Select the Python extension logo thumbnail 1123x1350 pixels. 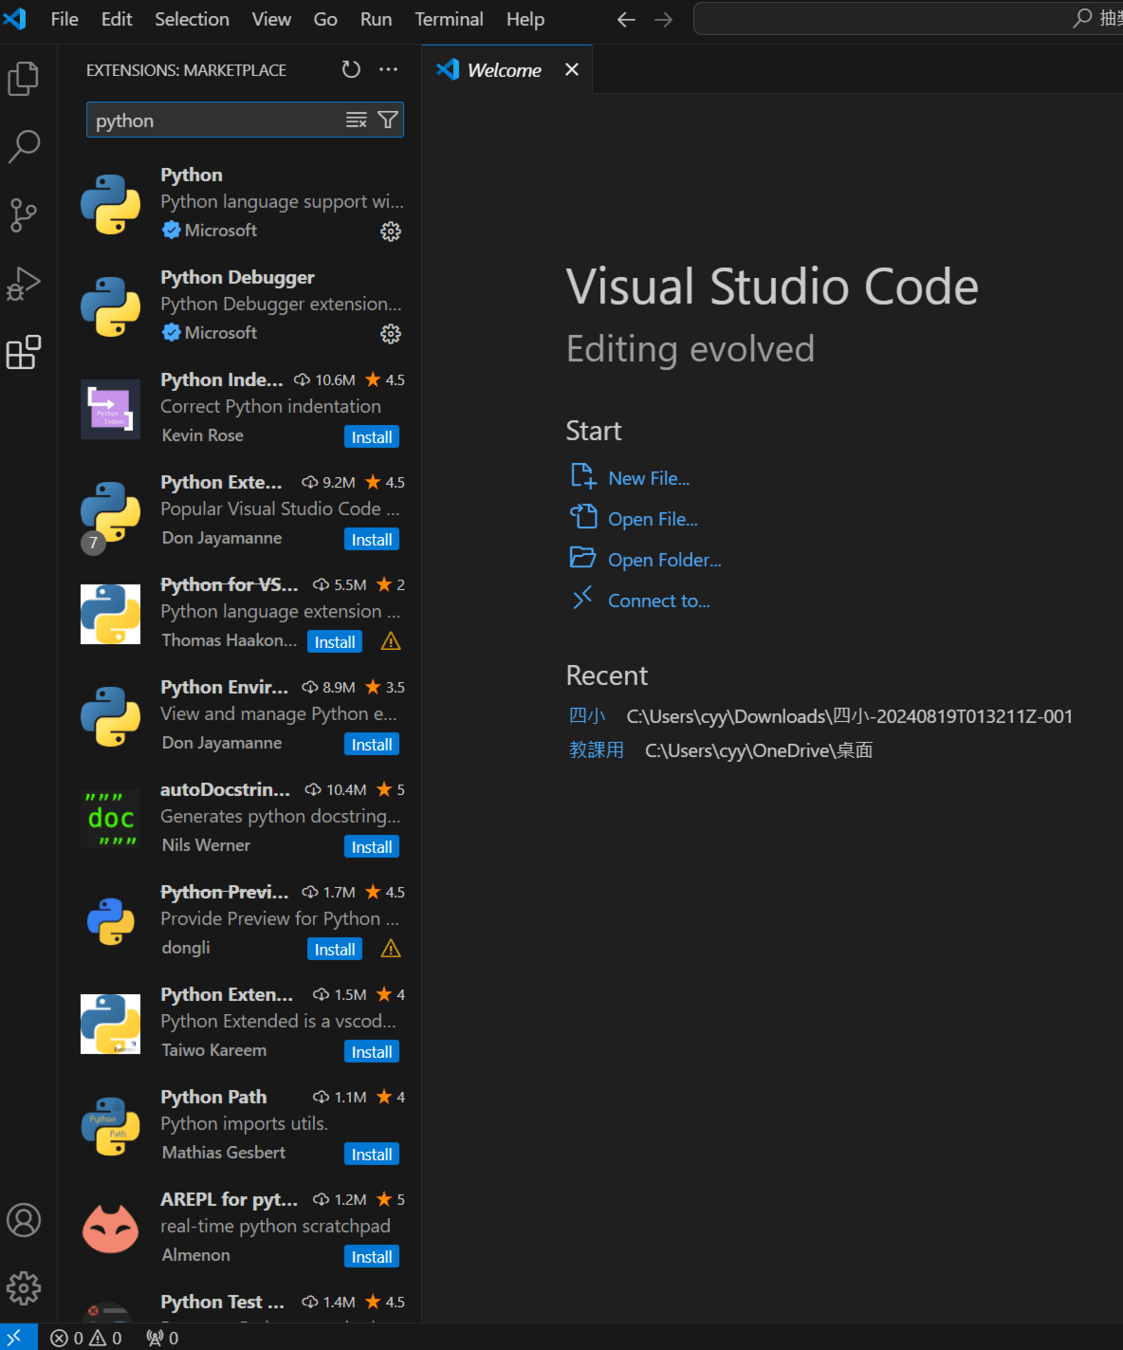point(110,204)
